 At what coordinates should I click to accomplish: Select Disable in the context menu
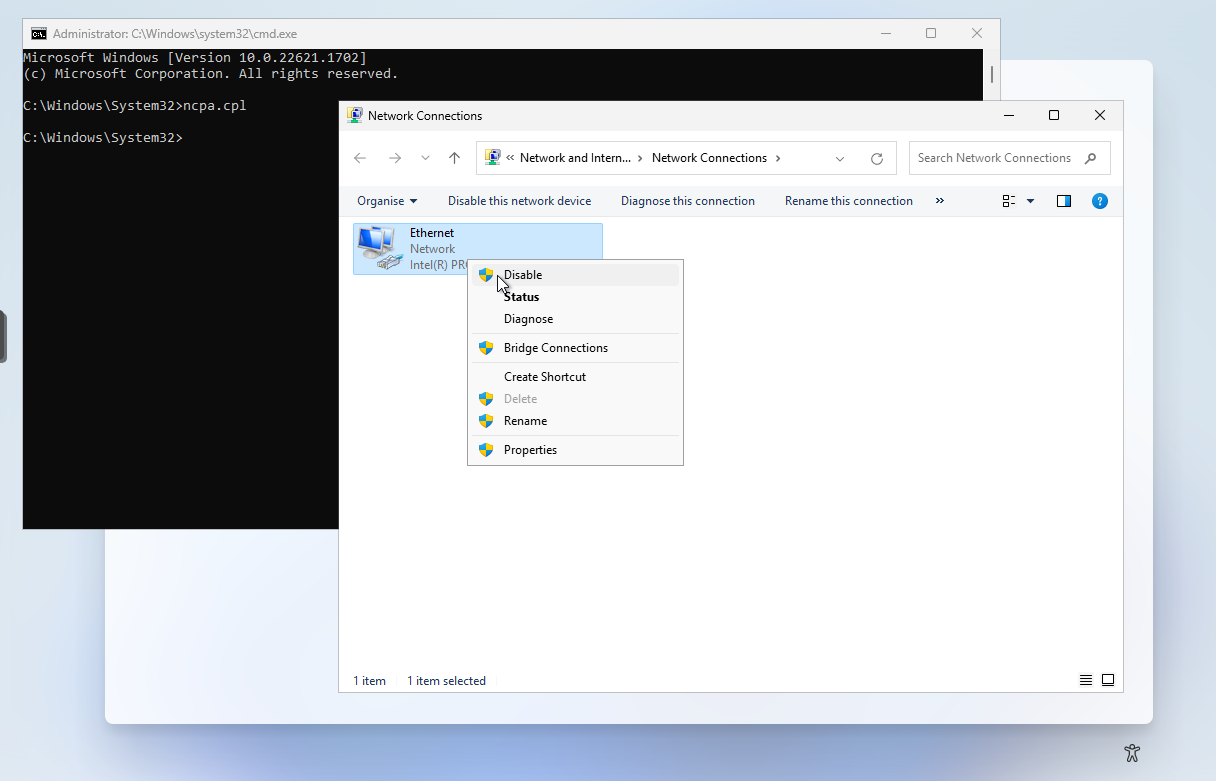pos(575,275)
